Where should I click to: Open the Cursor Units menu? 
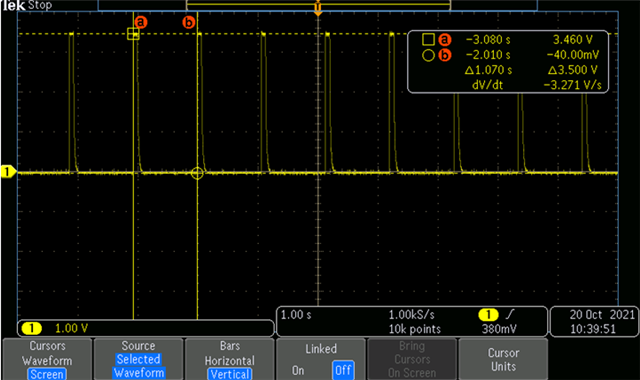pos(503,359)
